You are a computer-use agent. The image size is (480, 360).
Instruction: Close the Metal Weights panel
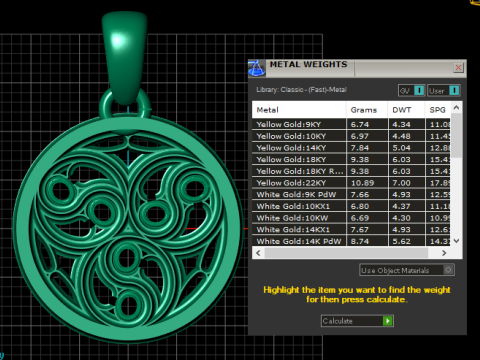[459, 68]
